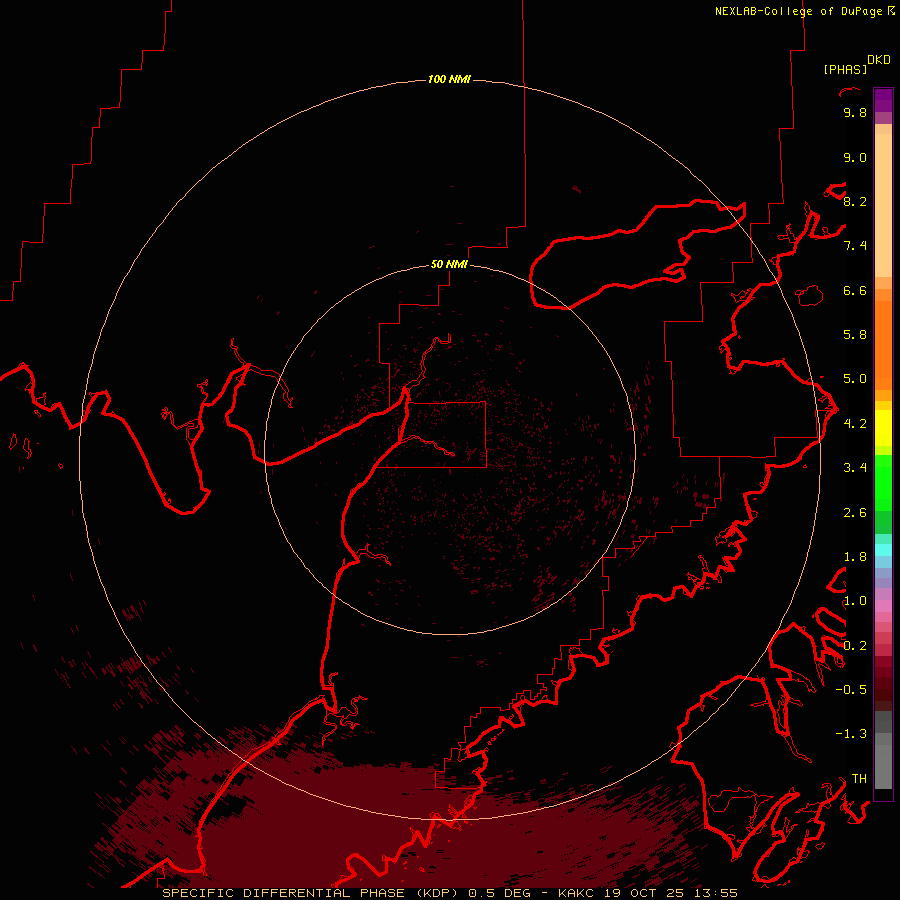
Task: Click the KAKC station identifier
Action: pos(577,893)
